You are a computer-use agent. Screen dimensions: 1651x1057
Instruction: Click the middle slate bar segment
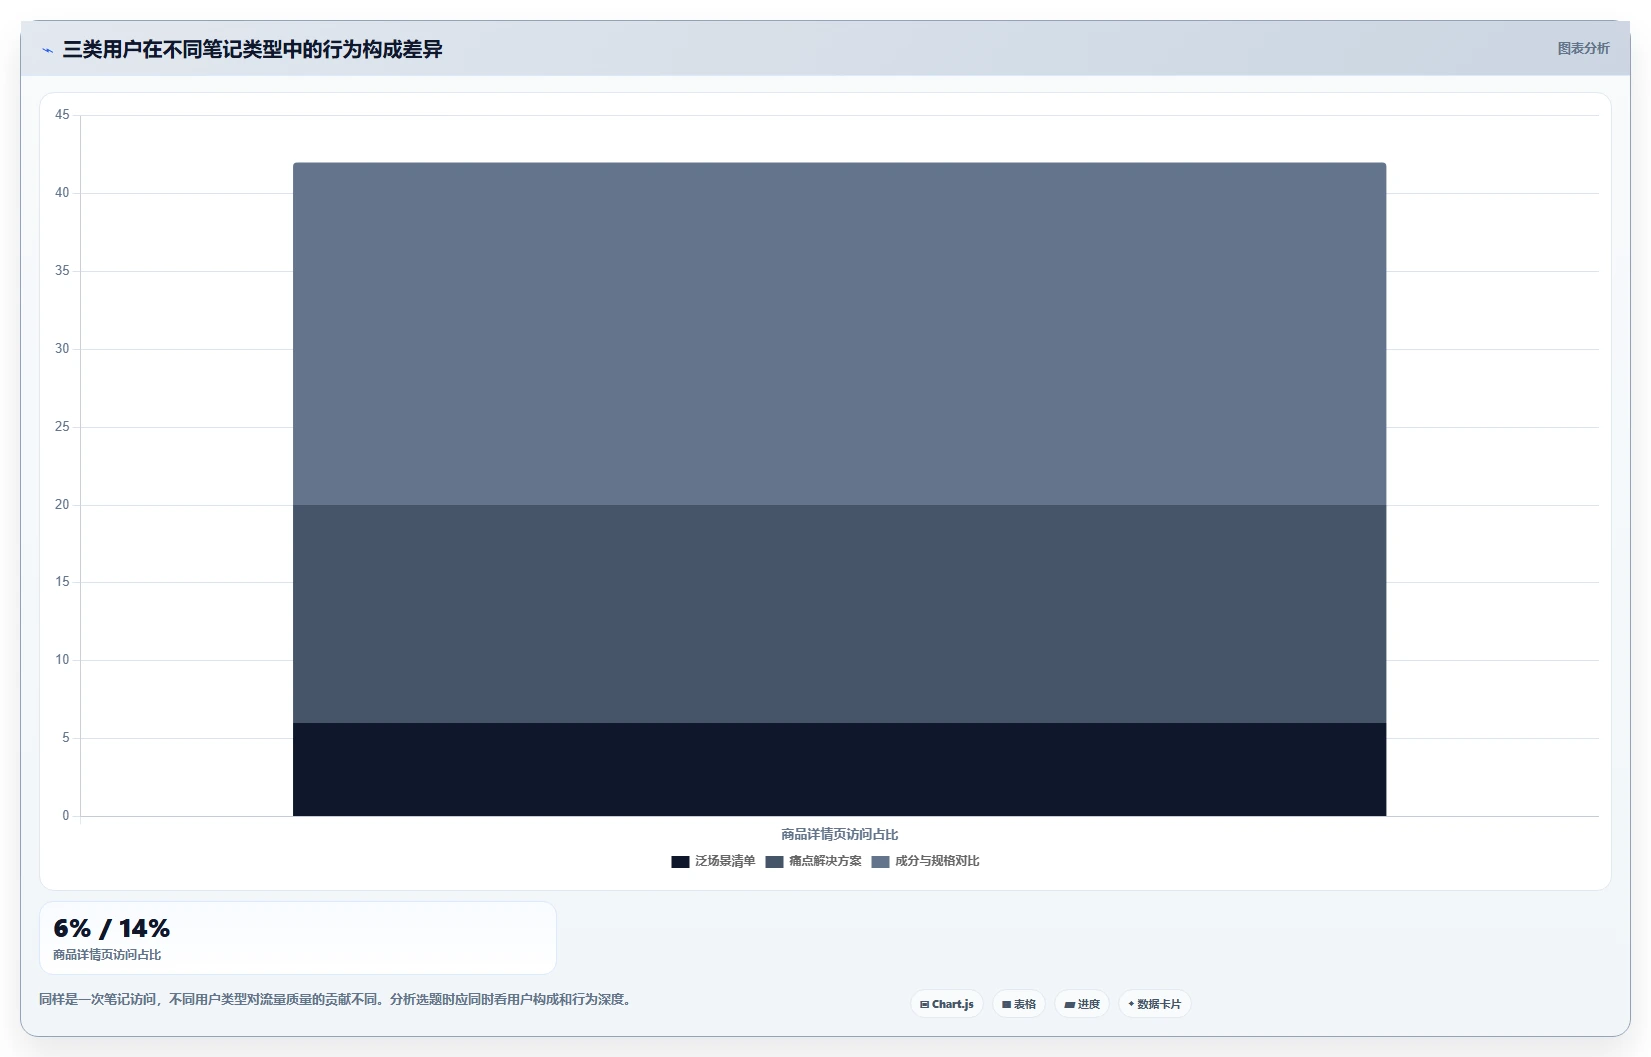pos(839,614)
